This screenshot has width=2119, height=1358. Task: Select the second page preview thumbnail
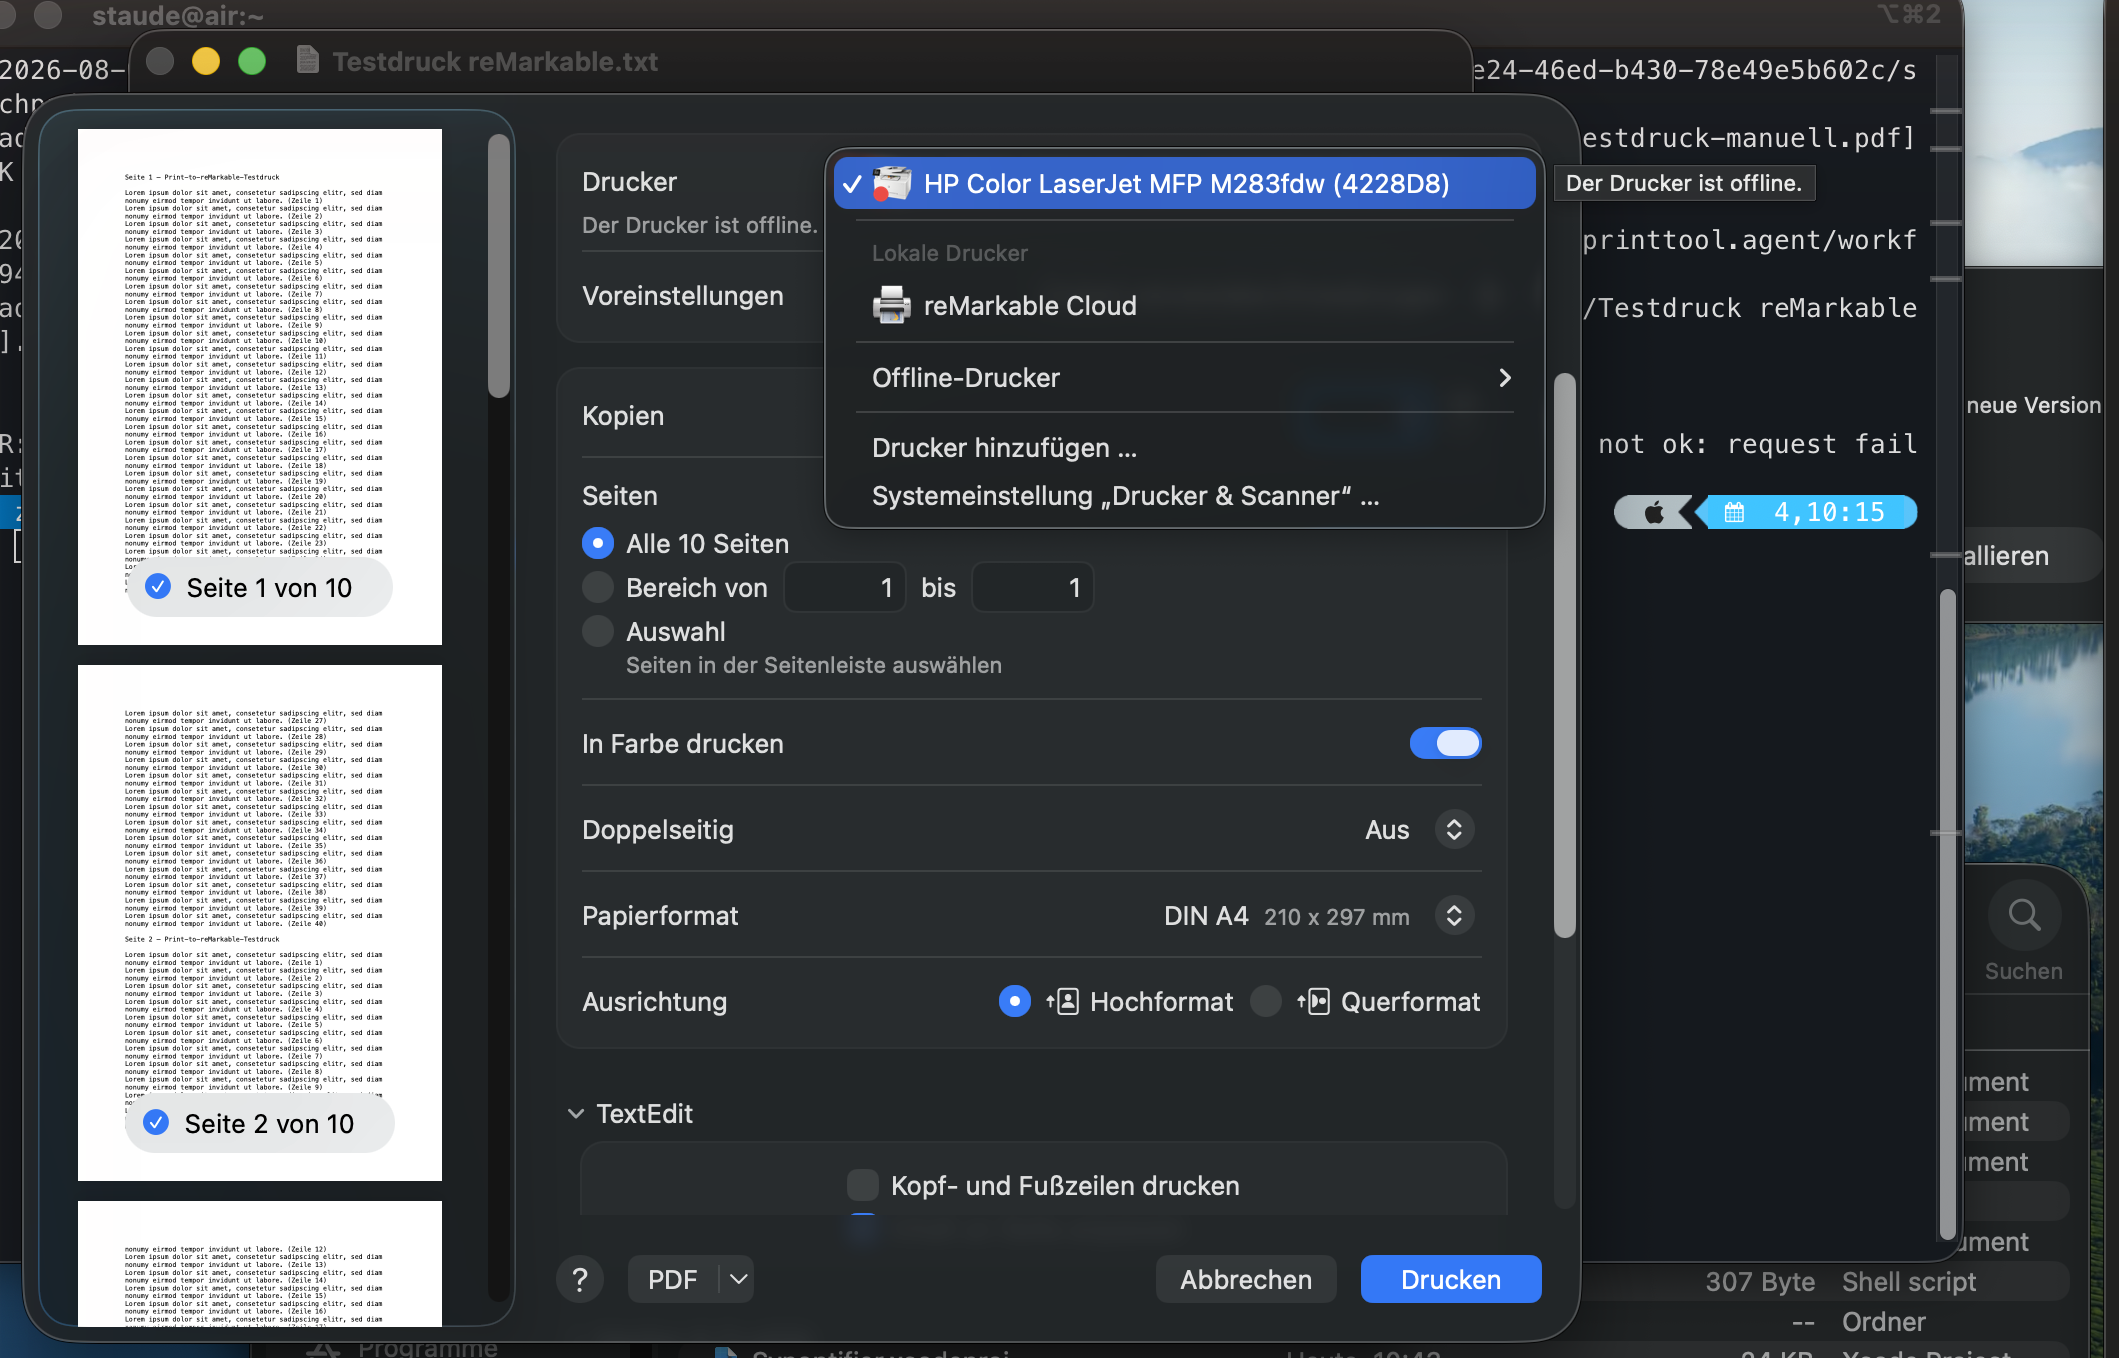260,922
